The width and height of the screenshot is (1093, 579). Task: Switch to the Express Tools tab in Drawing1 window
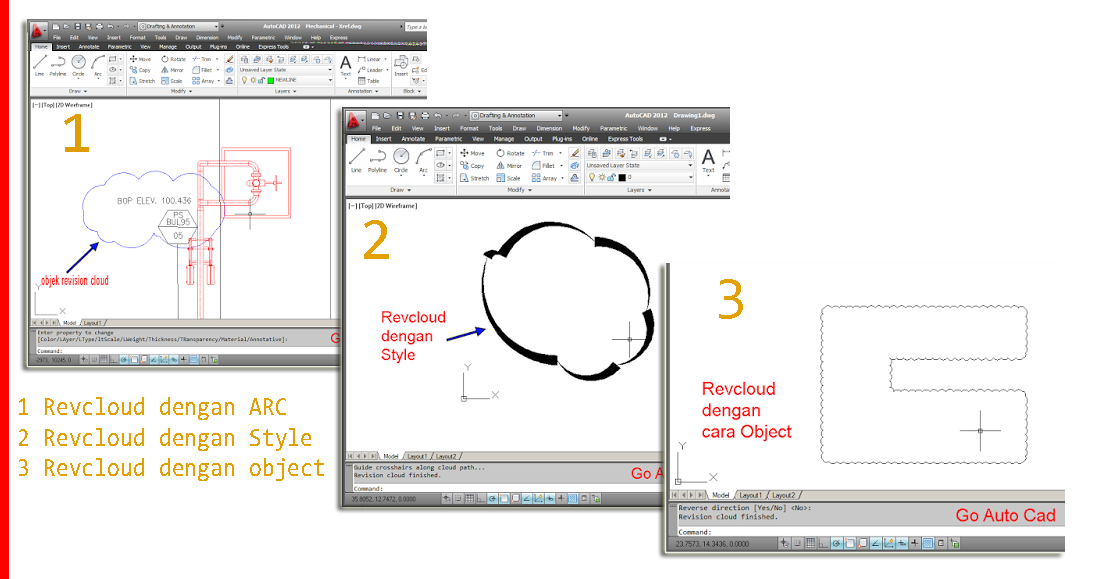[625, 139]
